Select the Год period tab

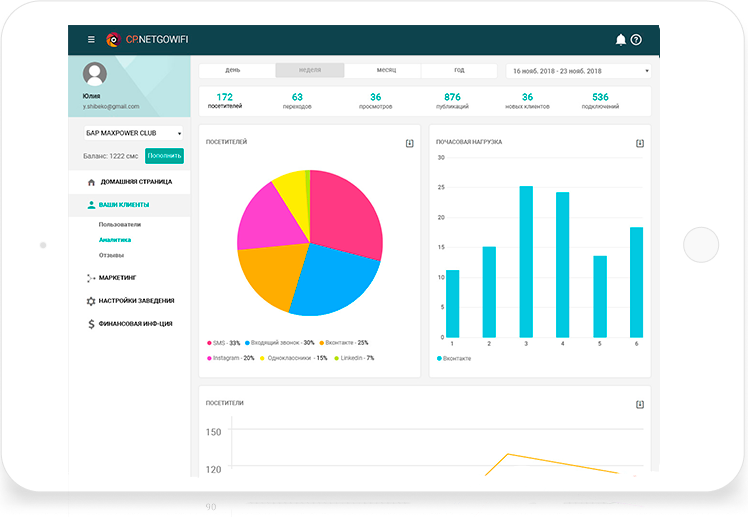pos(459,71)
